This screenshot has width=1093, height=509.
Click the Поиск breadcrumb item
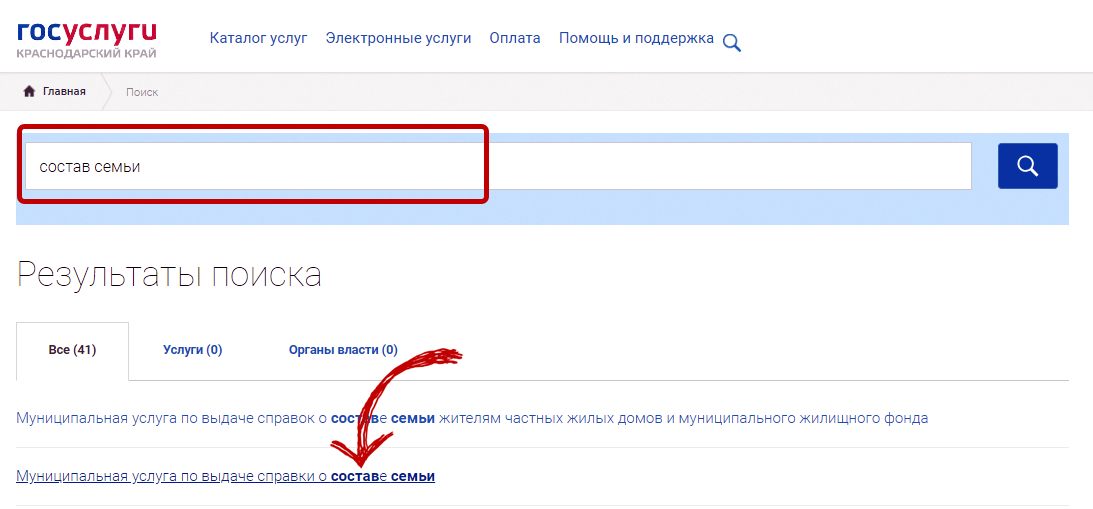pyautogui.click(x=142, y=92)
